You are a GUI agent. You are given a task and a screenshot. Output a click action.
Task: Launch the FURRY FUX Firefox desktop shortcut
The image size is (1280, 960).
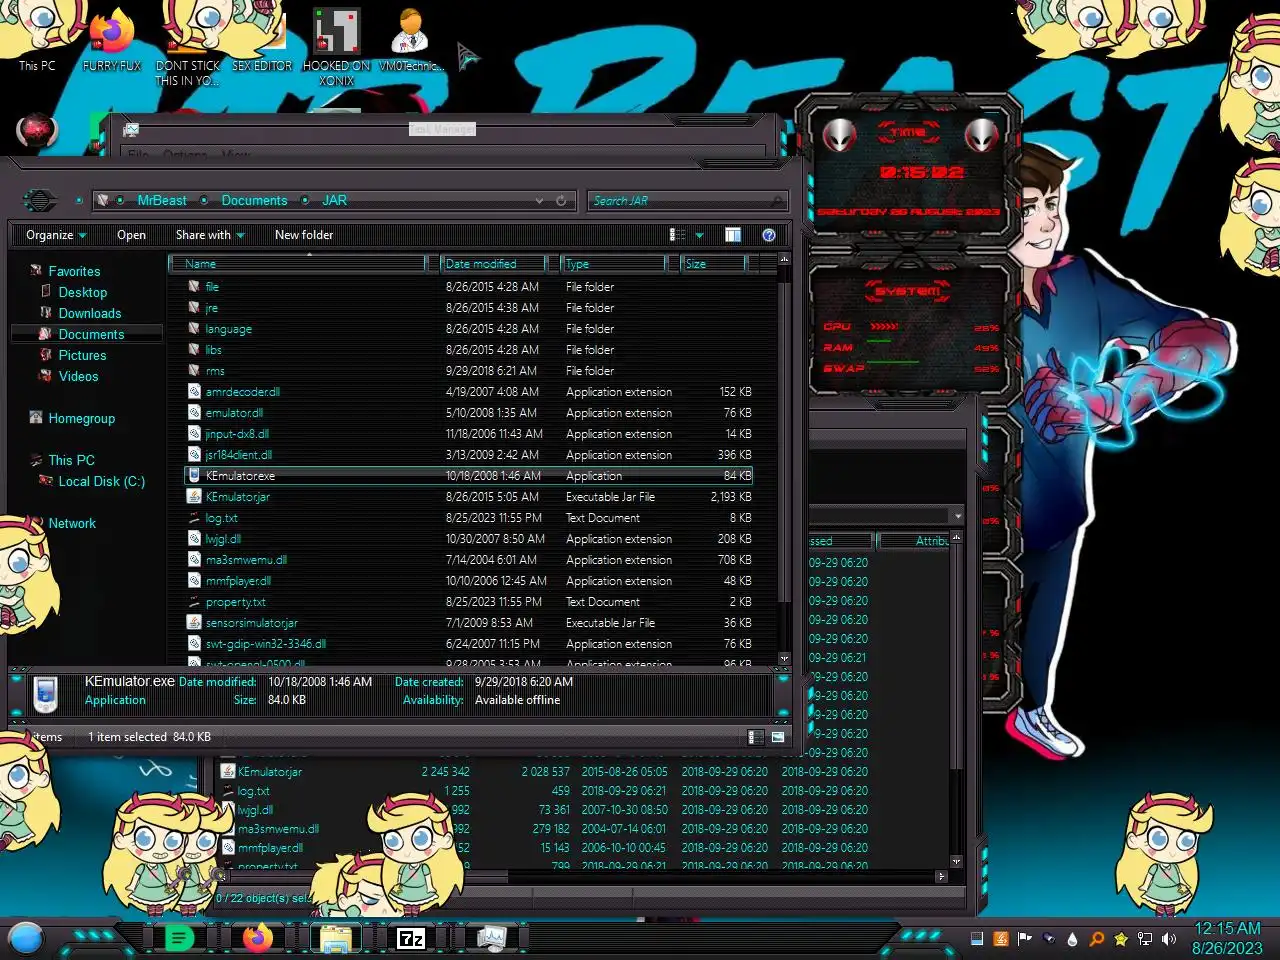(112, 40)
